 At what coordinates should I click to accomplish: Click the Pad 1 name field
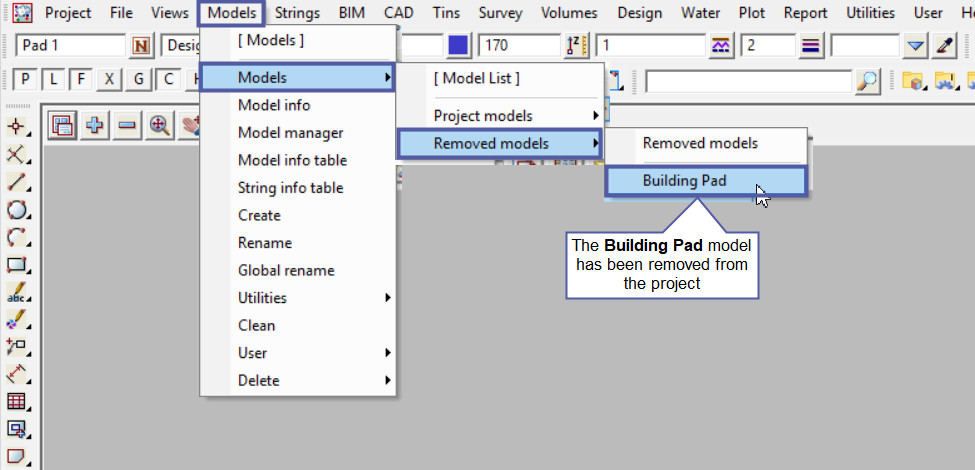(x=70, y=46)
